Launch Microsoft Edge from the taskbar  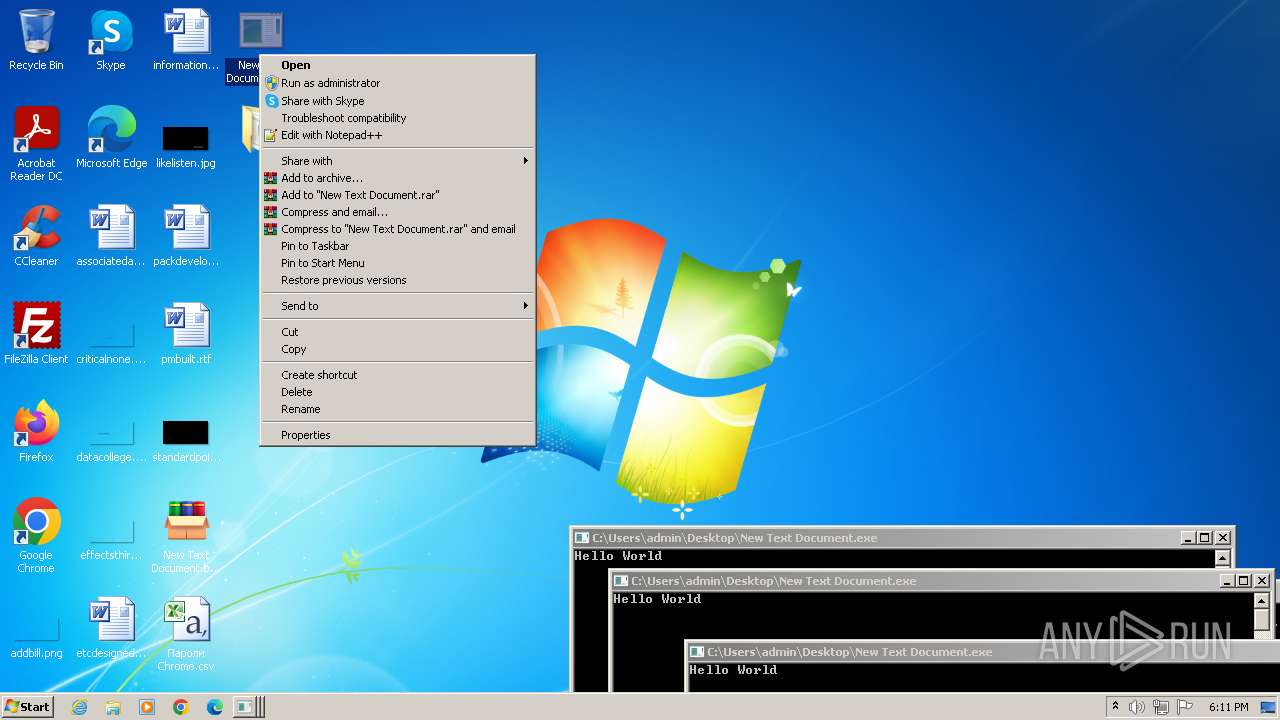[215, 707]
